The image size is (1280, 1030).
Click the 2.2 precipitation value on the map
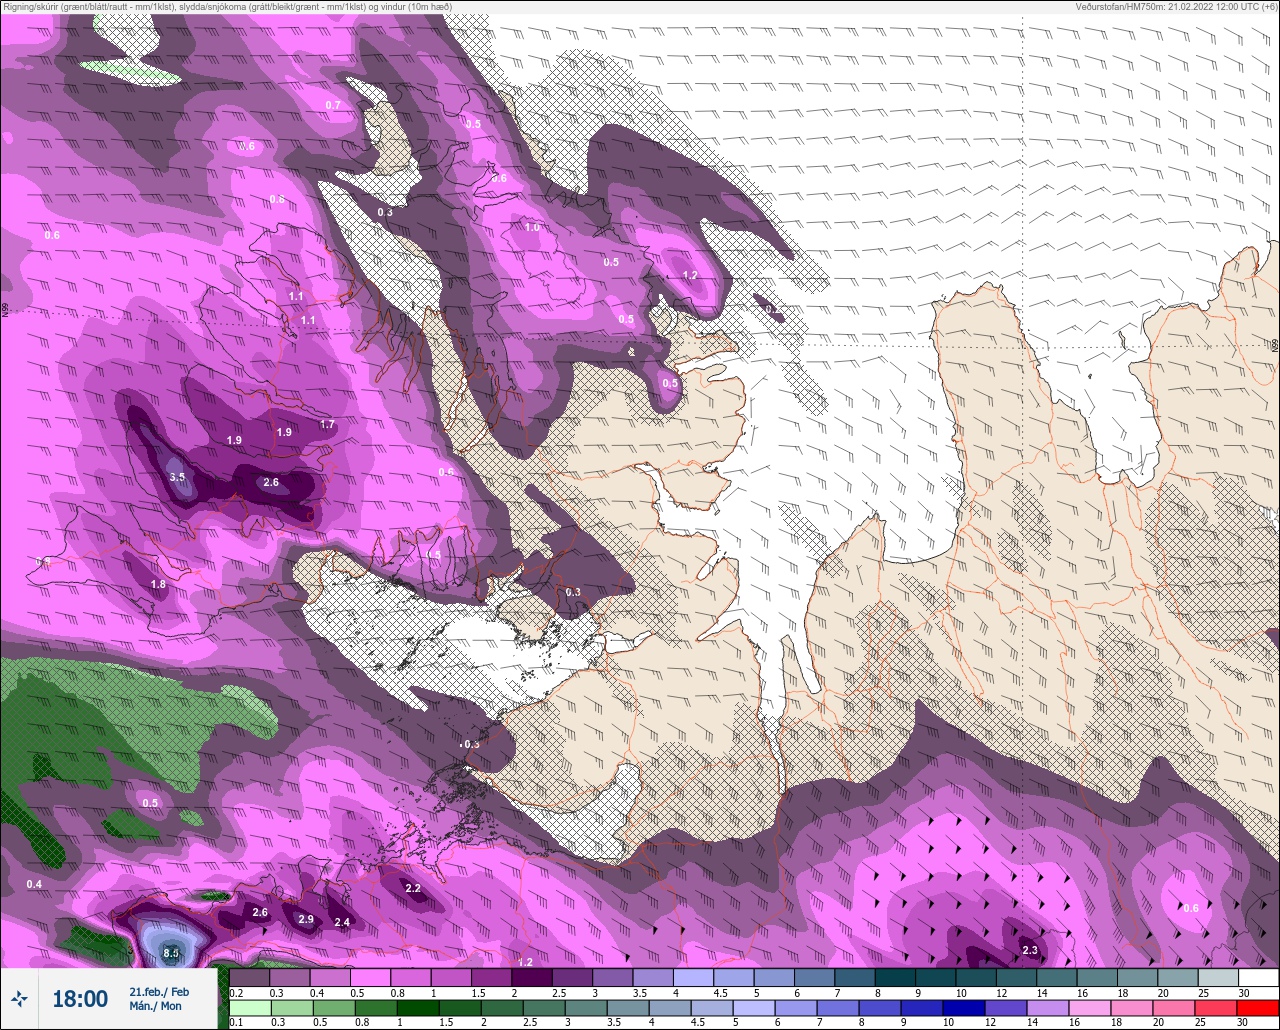click(x=412, y=888)
